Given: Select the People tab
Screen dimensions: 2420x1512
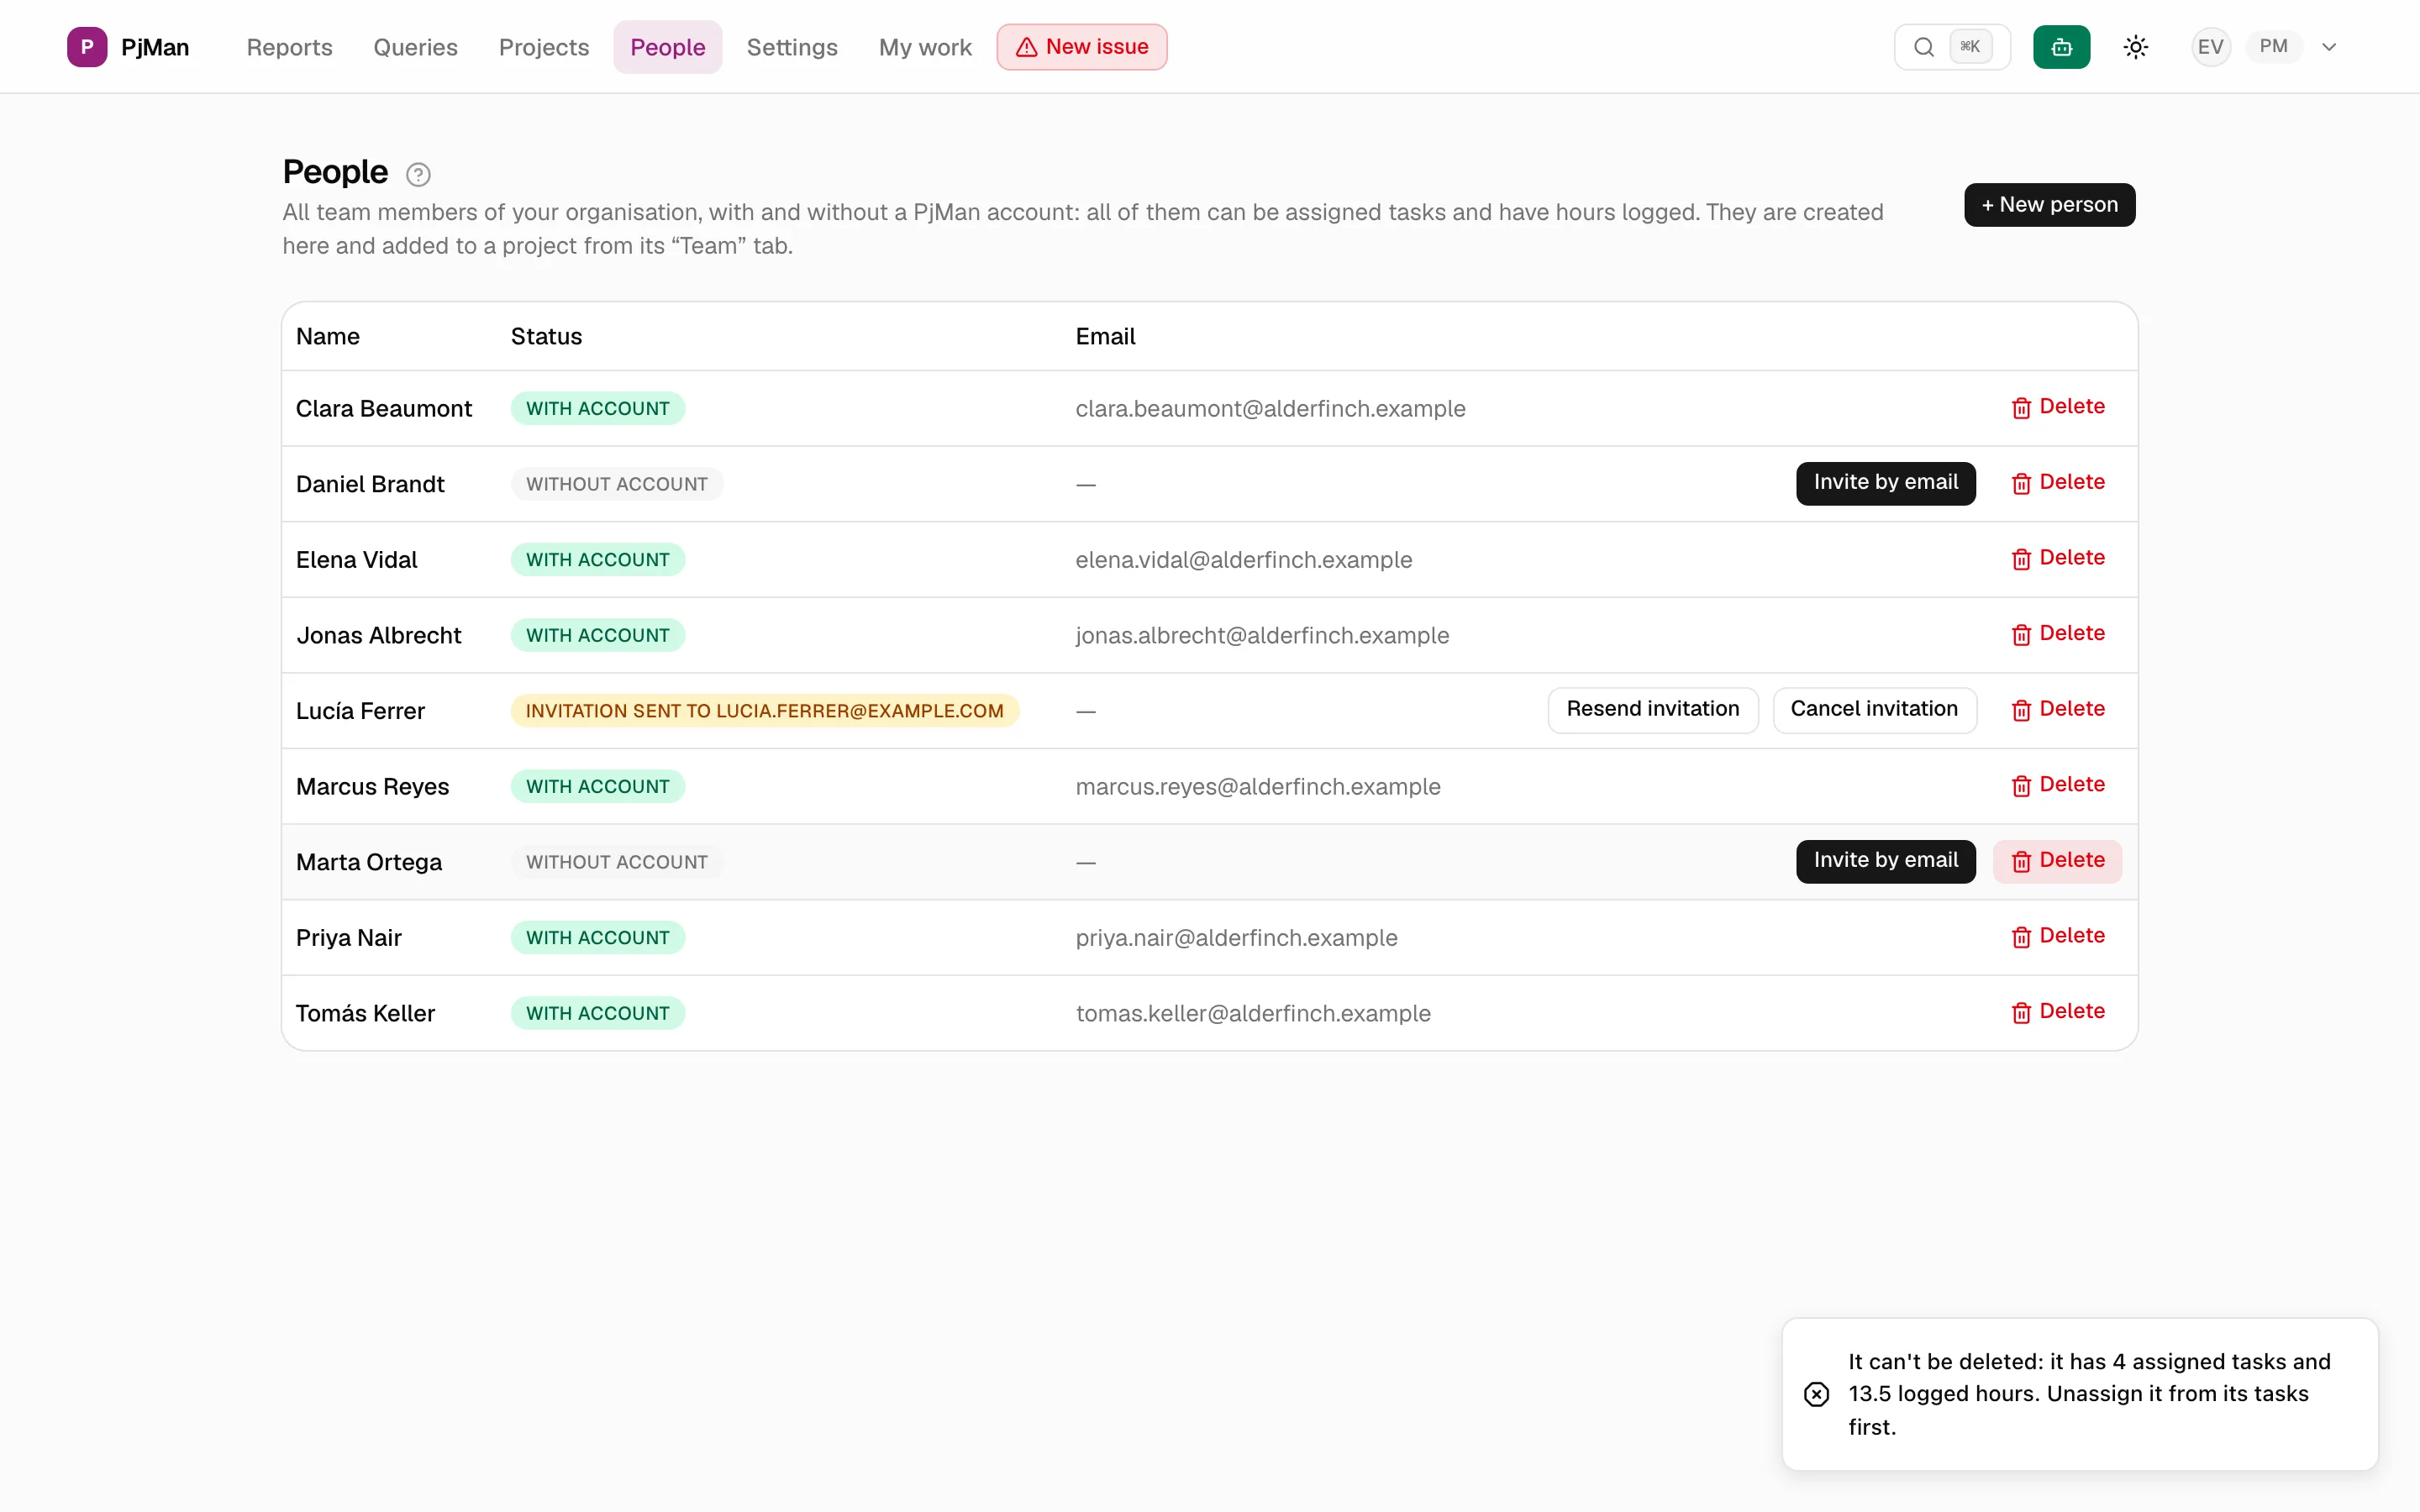Looking at the screenshot, I should coord(667,47).
